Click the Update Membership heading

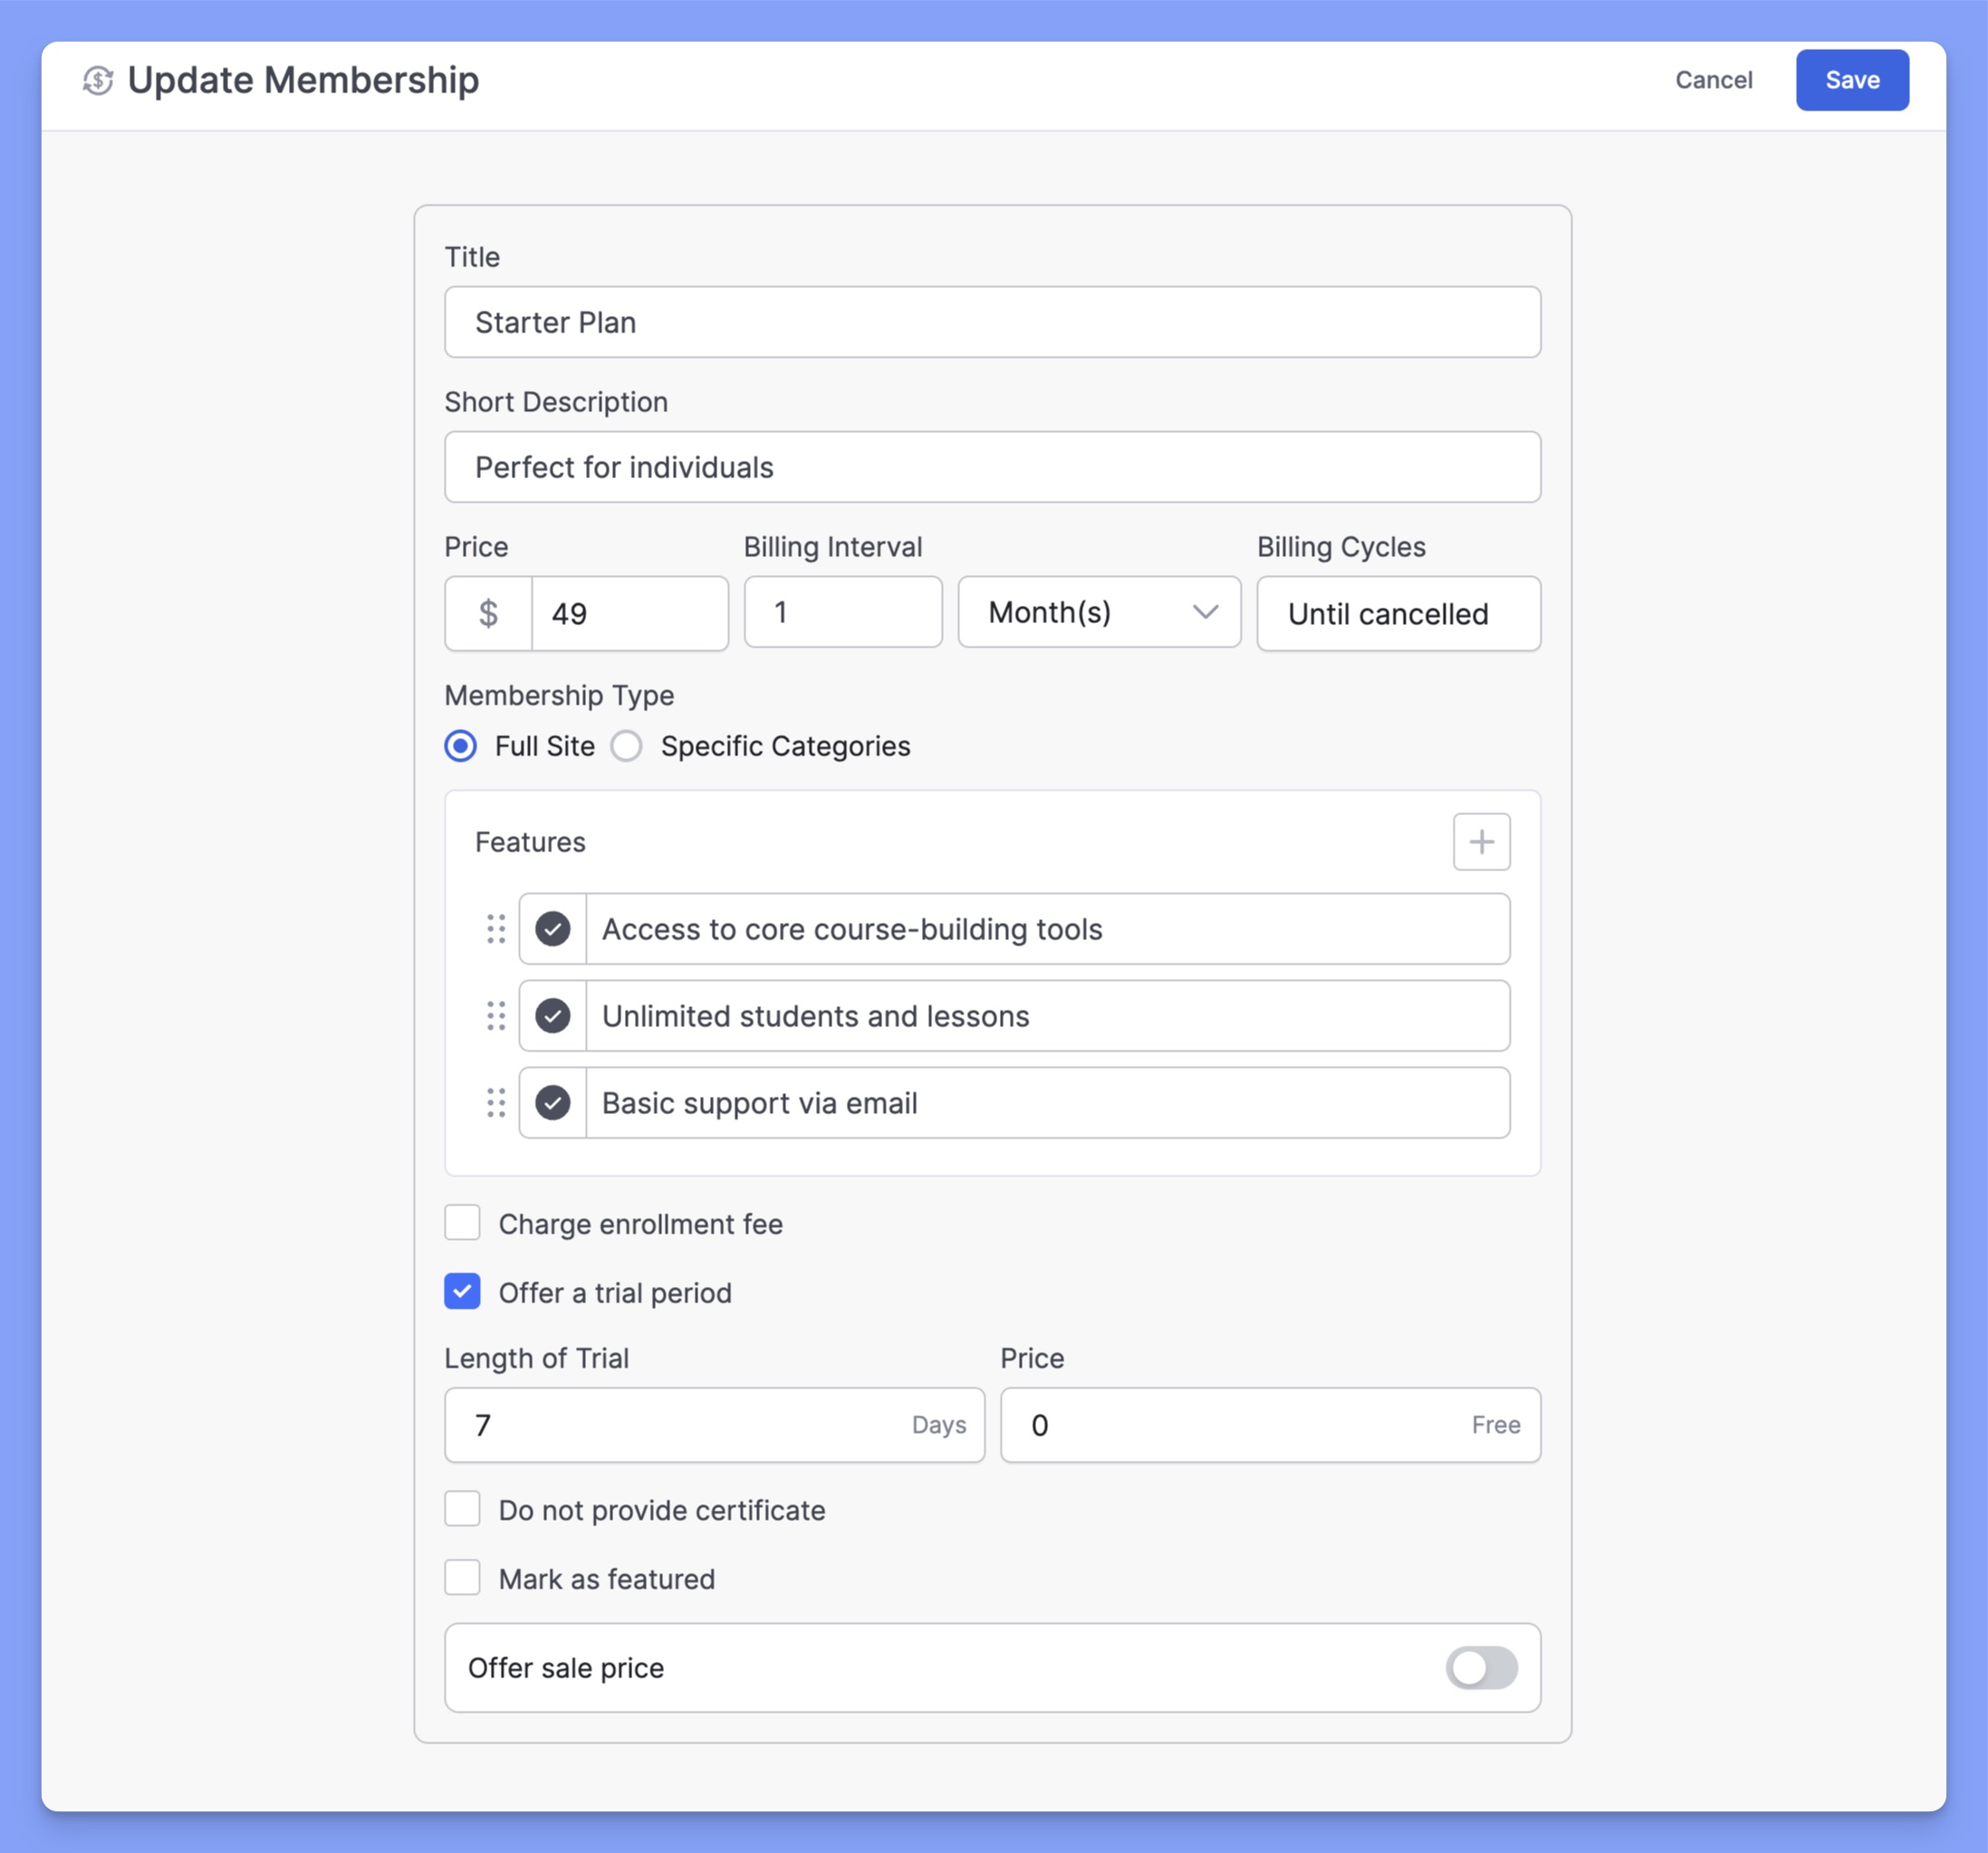[303, 80]
